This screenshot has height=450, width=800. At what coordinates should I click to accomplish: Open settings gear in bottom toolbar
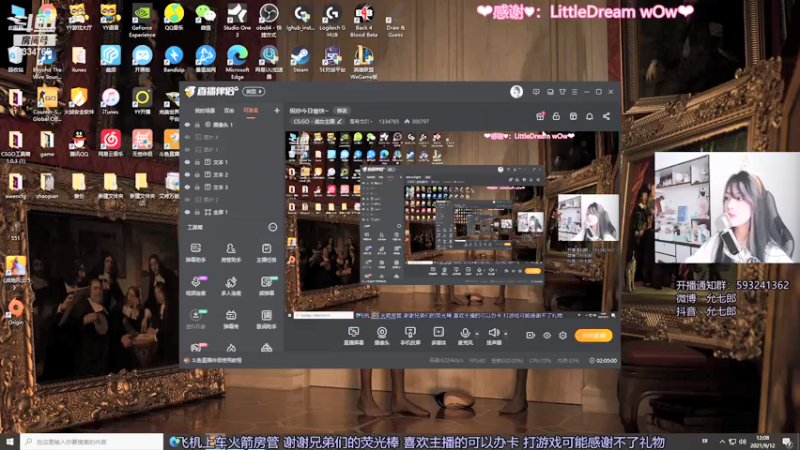[x=563, y=335]
